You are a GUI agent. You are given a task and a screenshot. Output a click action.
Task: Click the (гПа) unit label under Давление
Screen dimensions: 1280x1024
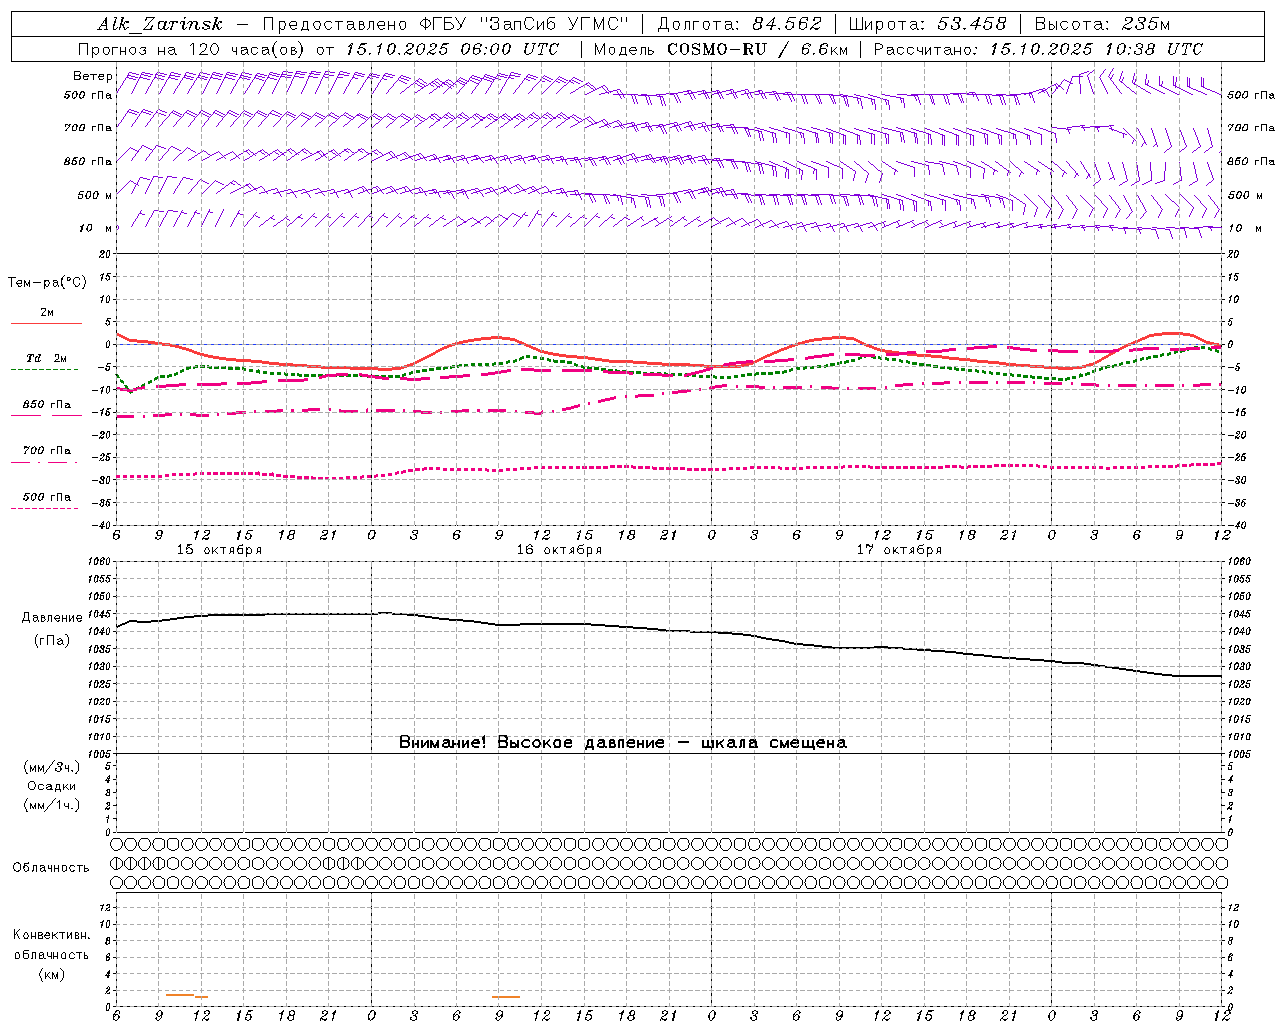52,640
